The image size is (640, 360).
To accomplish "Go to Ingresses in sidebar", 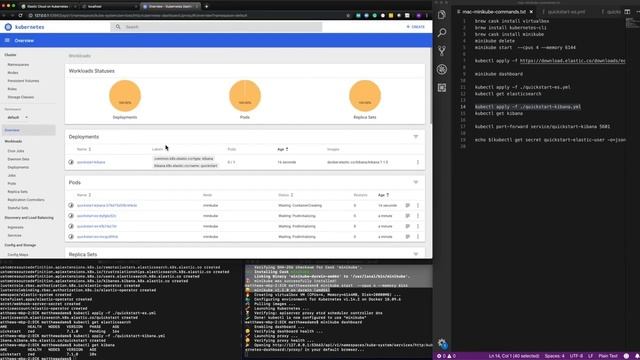I will 16,227.
